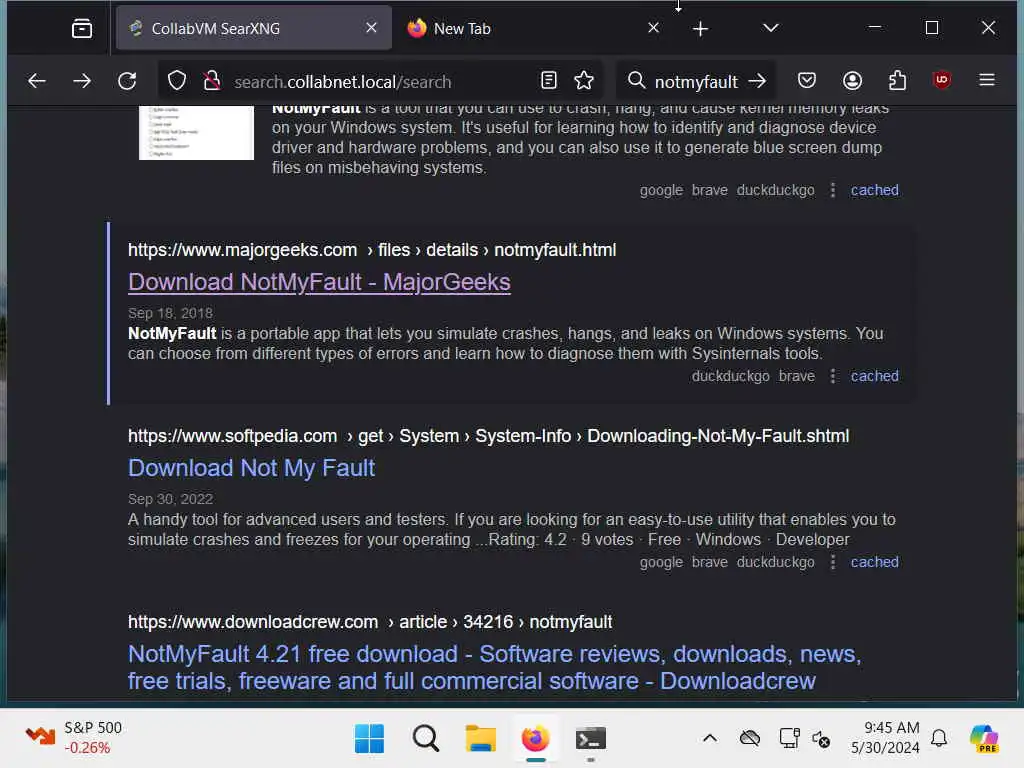
Task: Toggle Reader View for this page
Action: [549, 81]
